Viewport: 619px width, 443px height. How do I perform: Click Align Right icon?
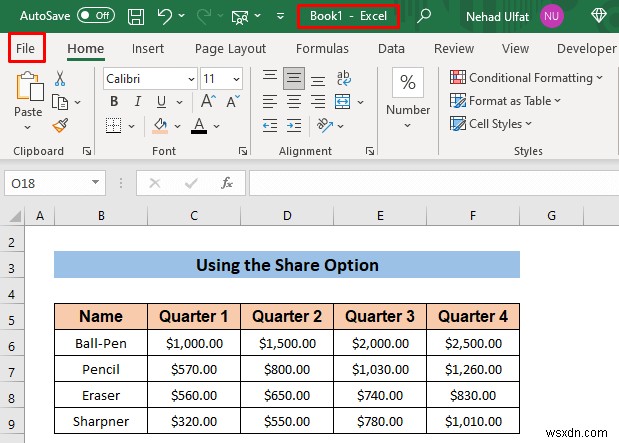click(x=318, y=102)
